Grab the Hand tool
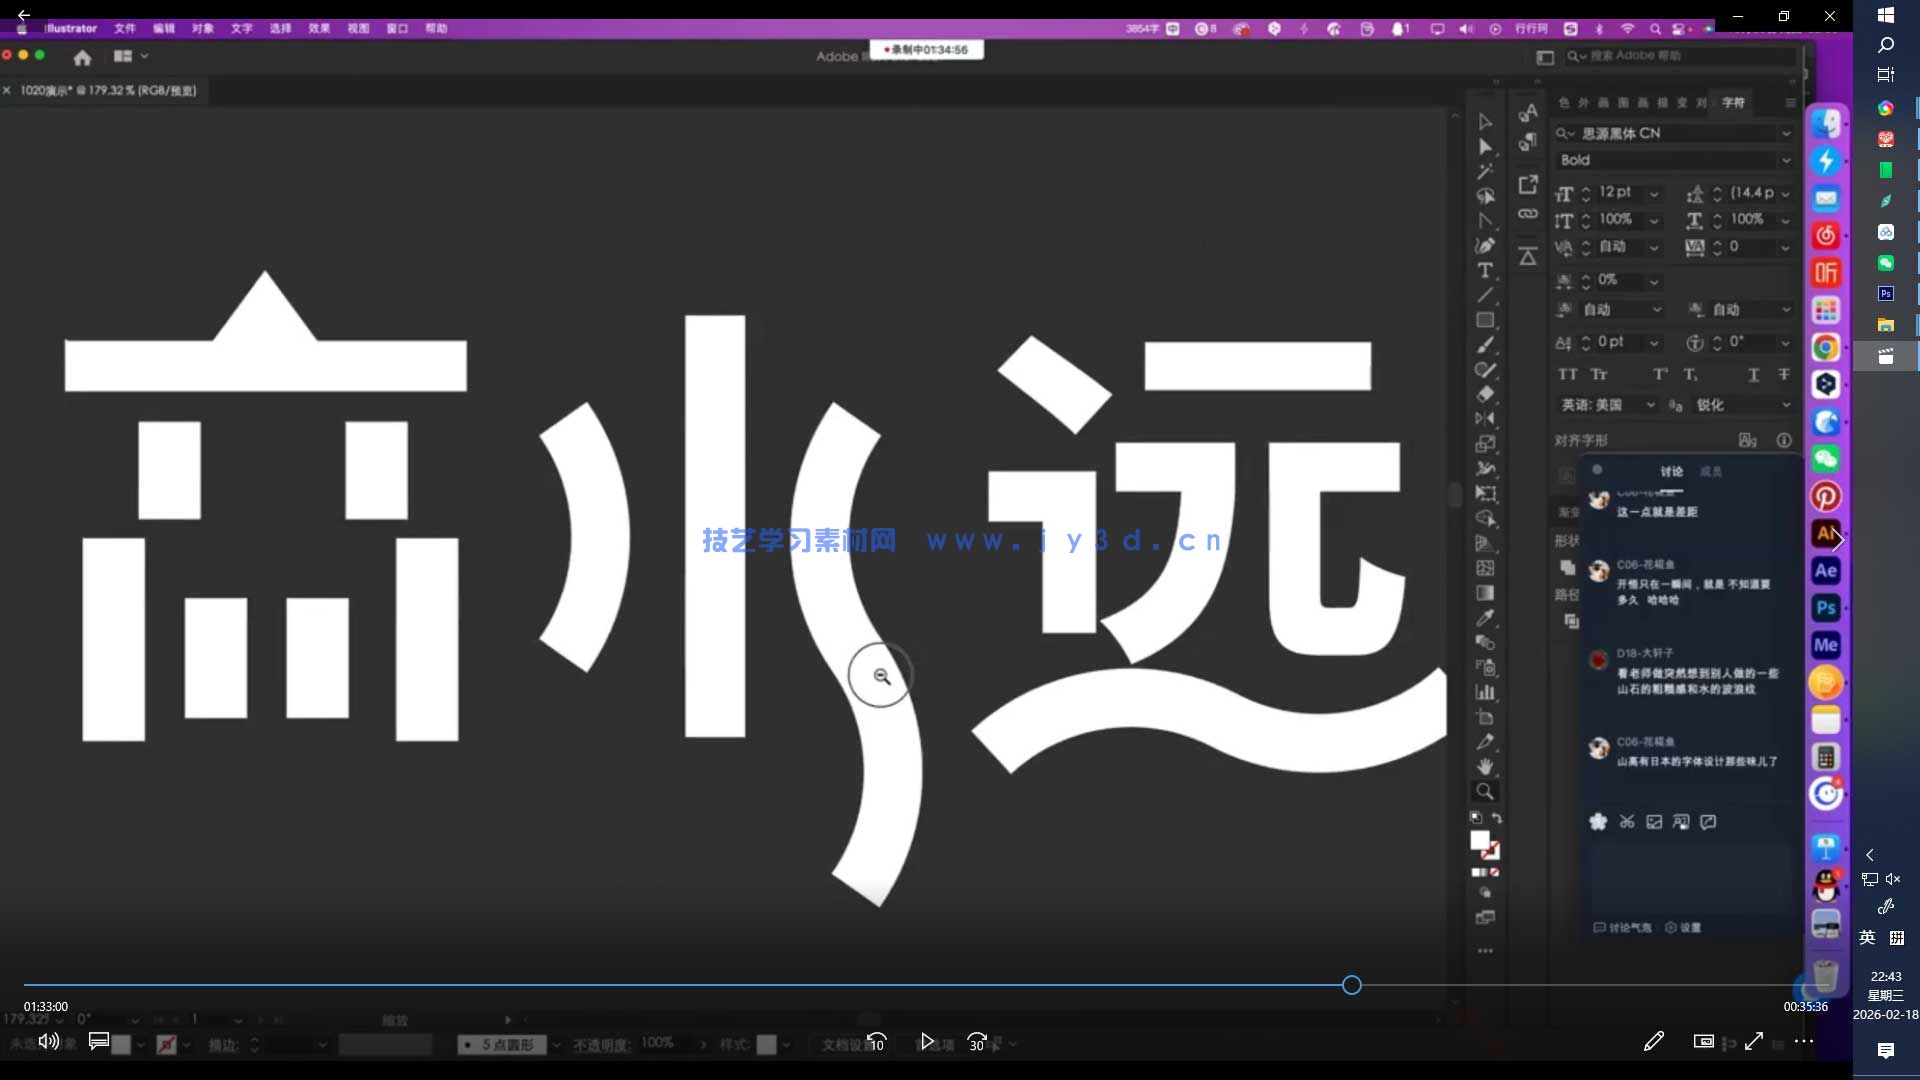Image resolution: width=1920 pixels, height=1080 pixels. click(1485, 766)
